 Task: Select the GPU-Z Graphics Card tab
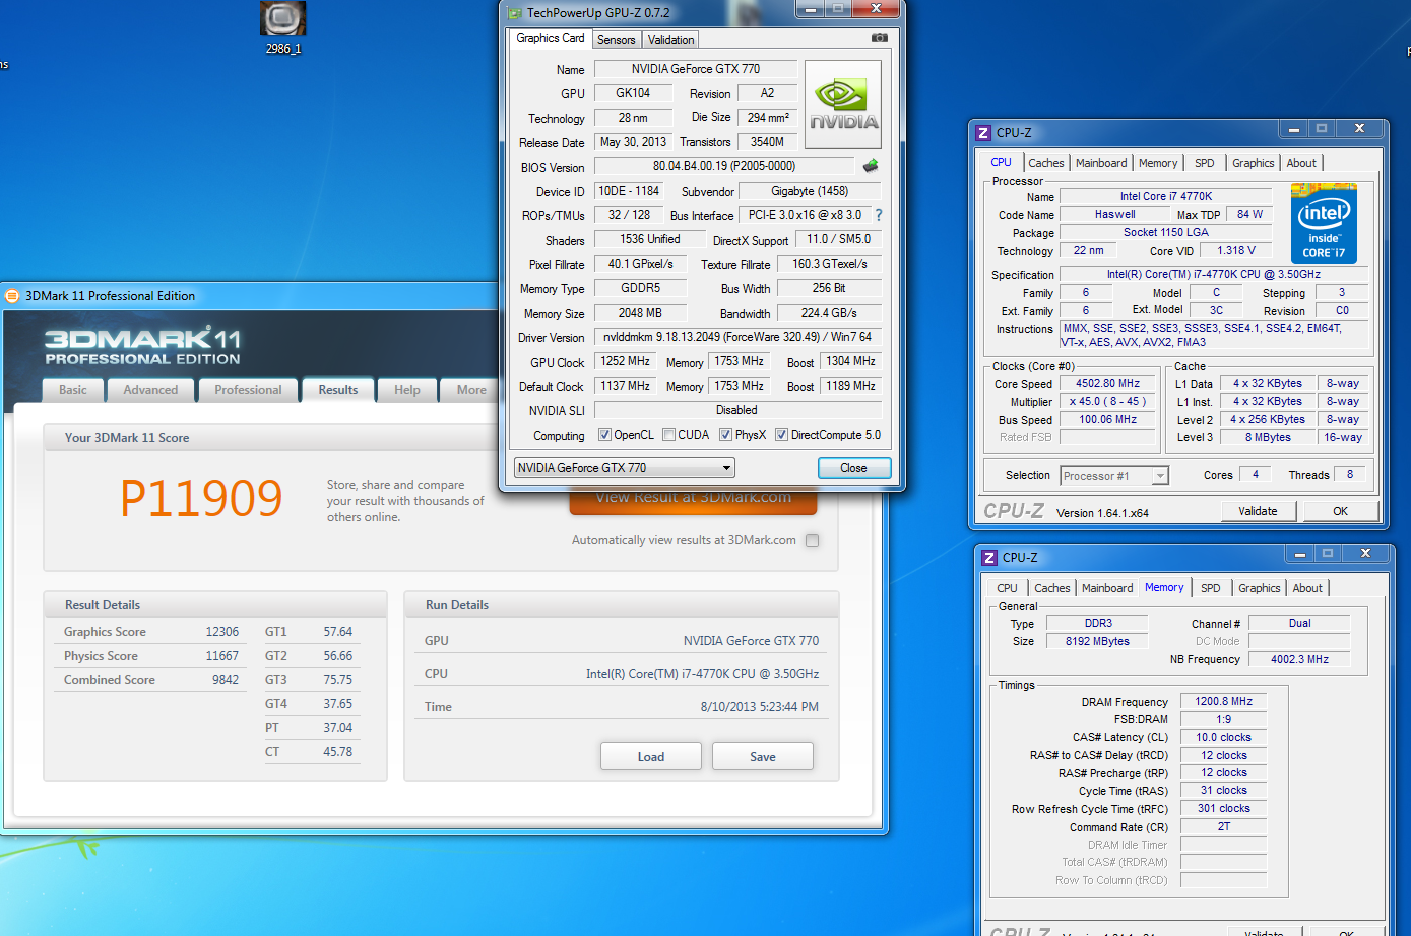pyautogui.click(x=550, y=38)
